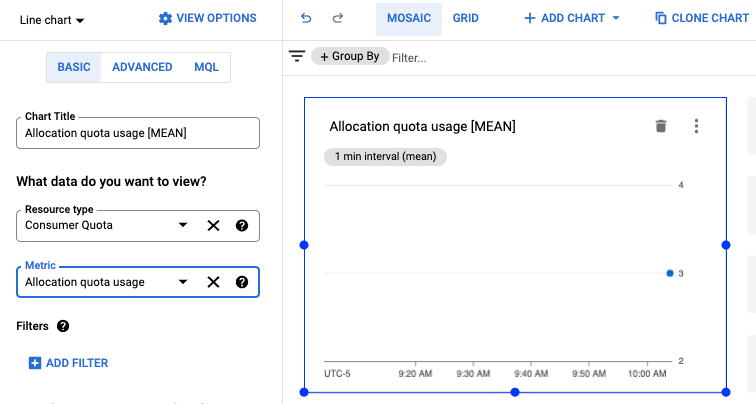Open help for Metric field
This screenshot has width=756, height=404.
242,282
